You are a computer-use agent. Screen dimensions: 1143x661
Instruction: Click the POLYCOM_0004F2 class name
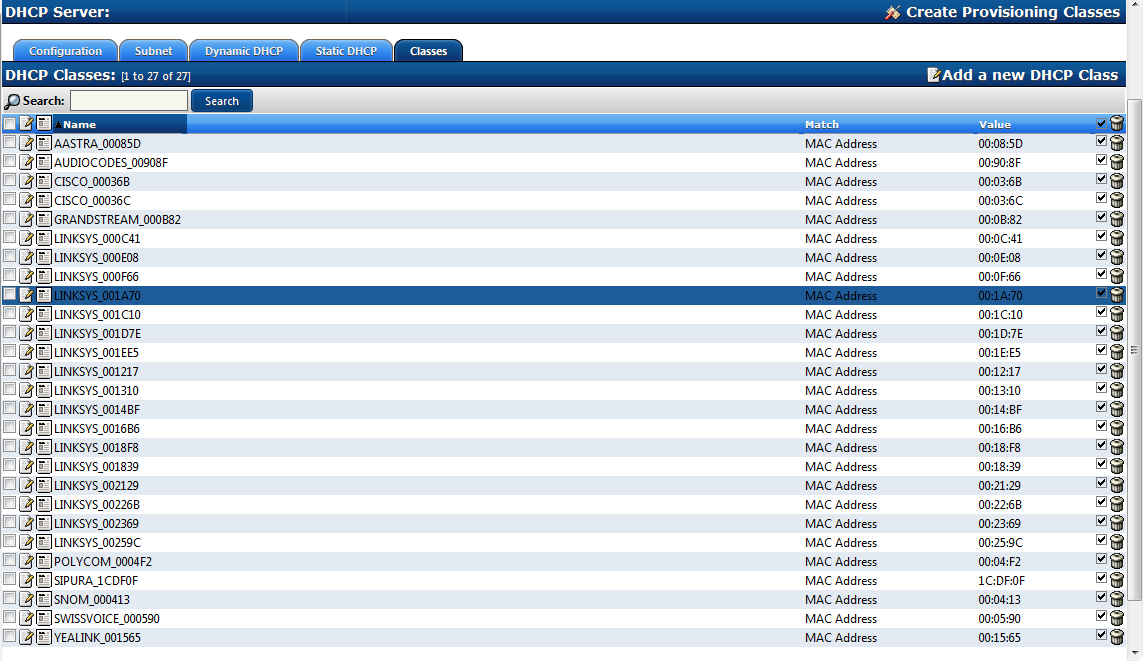pyautogui.click(x=103, y=561)
